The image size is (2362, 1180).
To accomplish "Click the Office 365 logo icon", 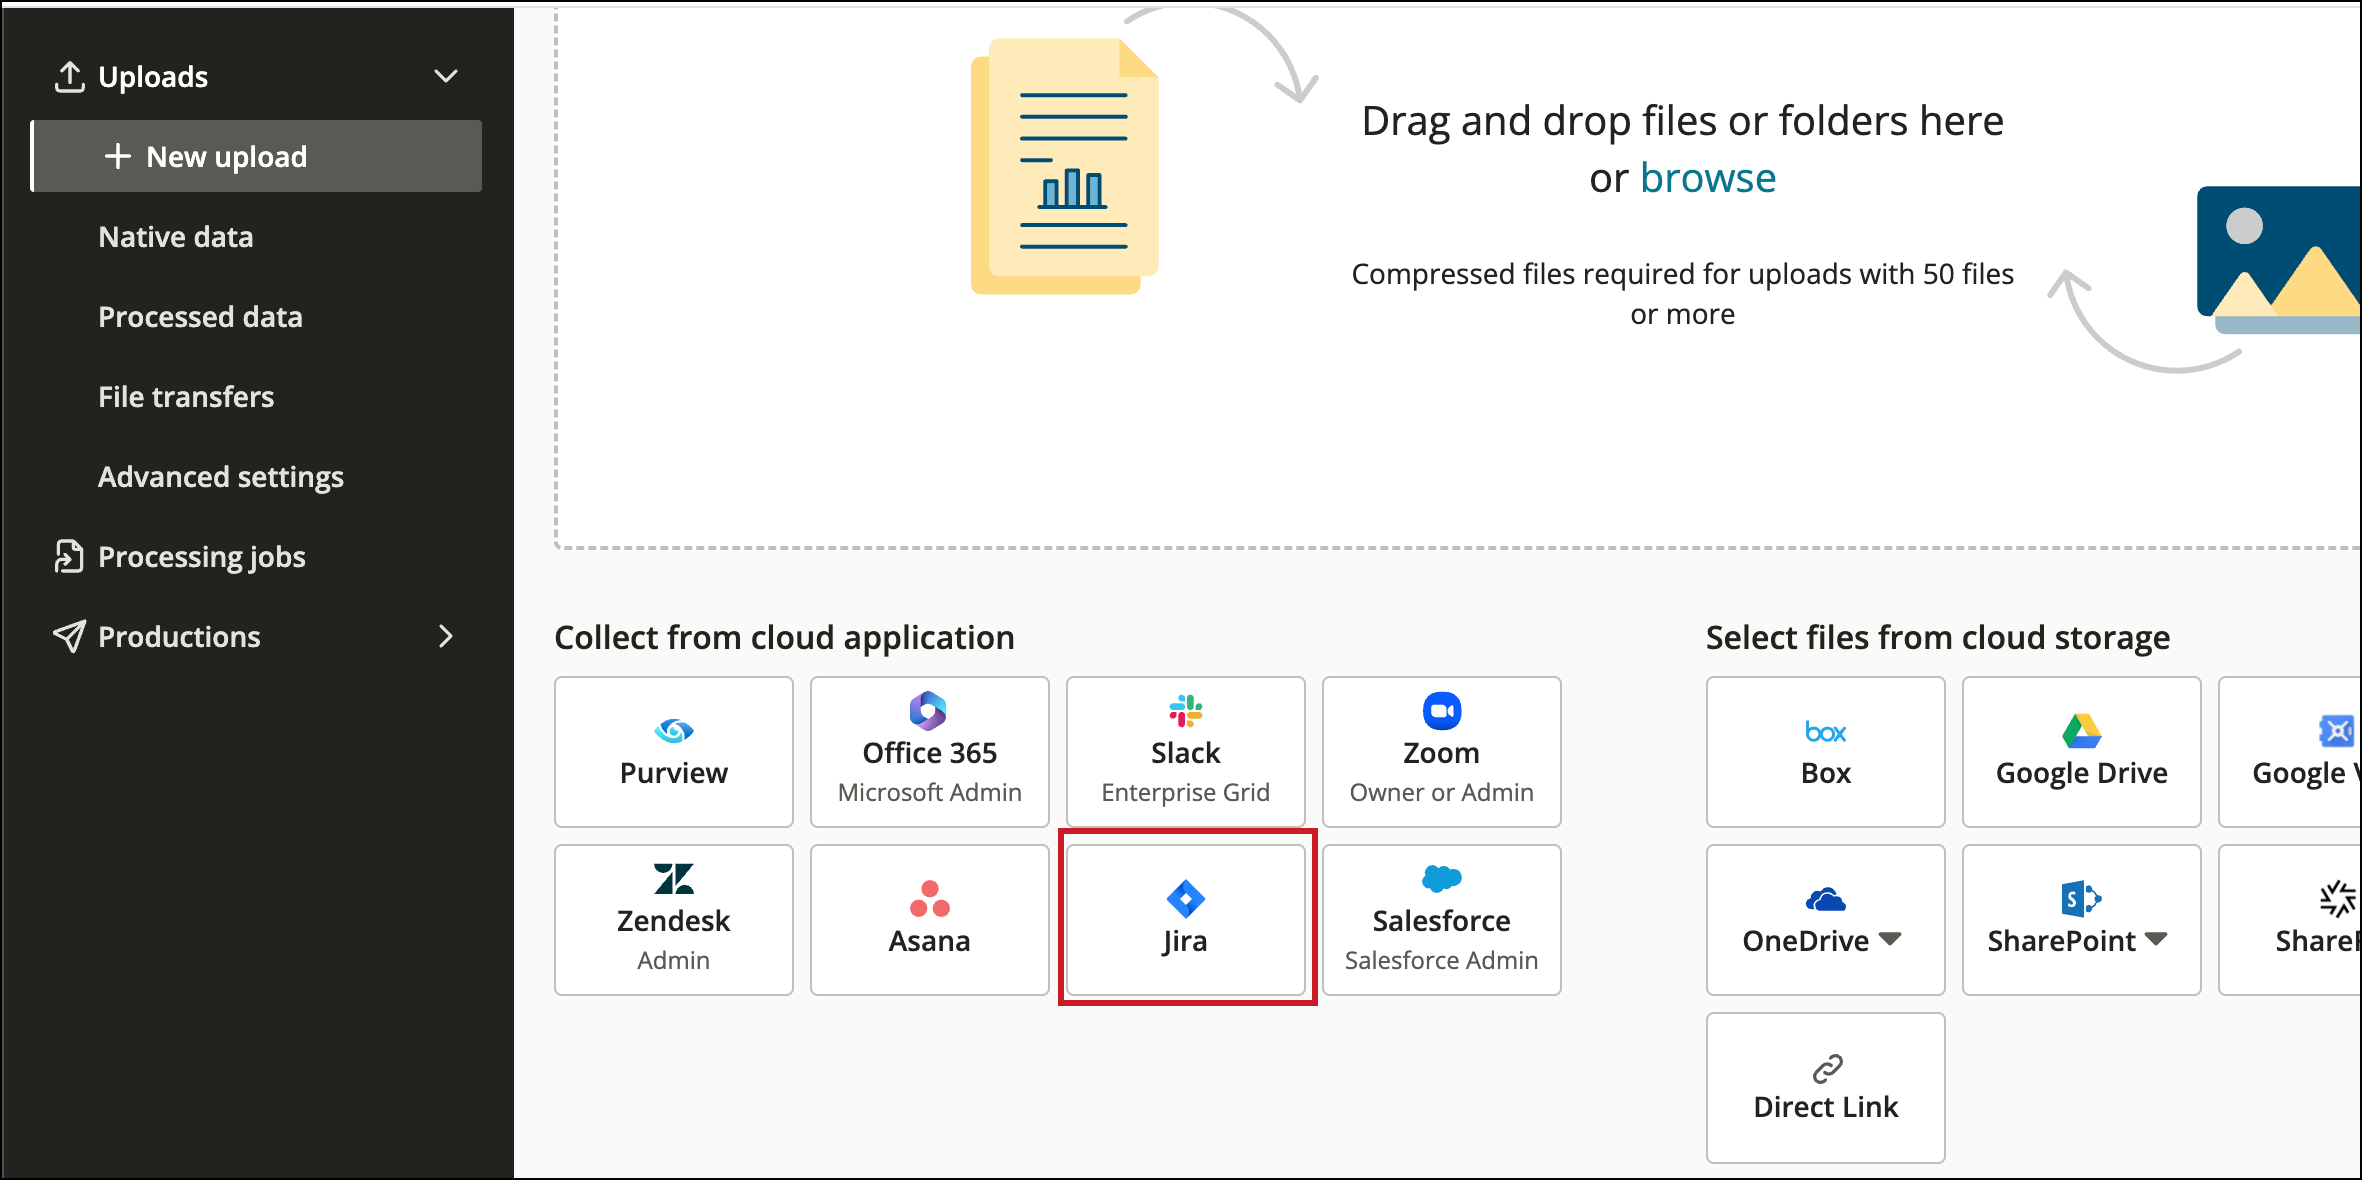I will (x=928, y=711).
